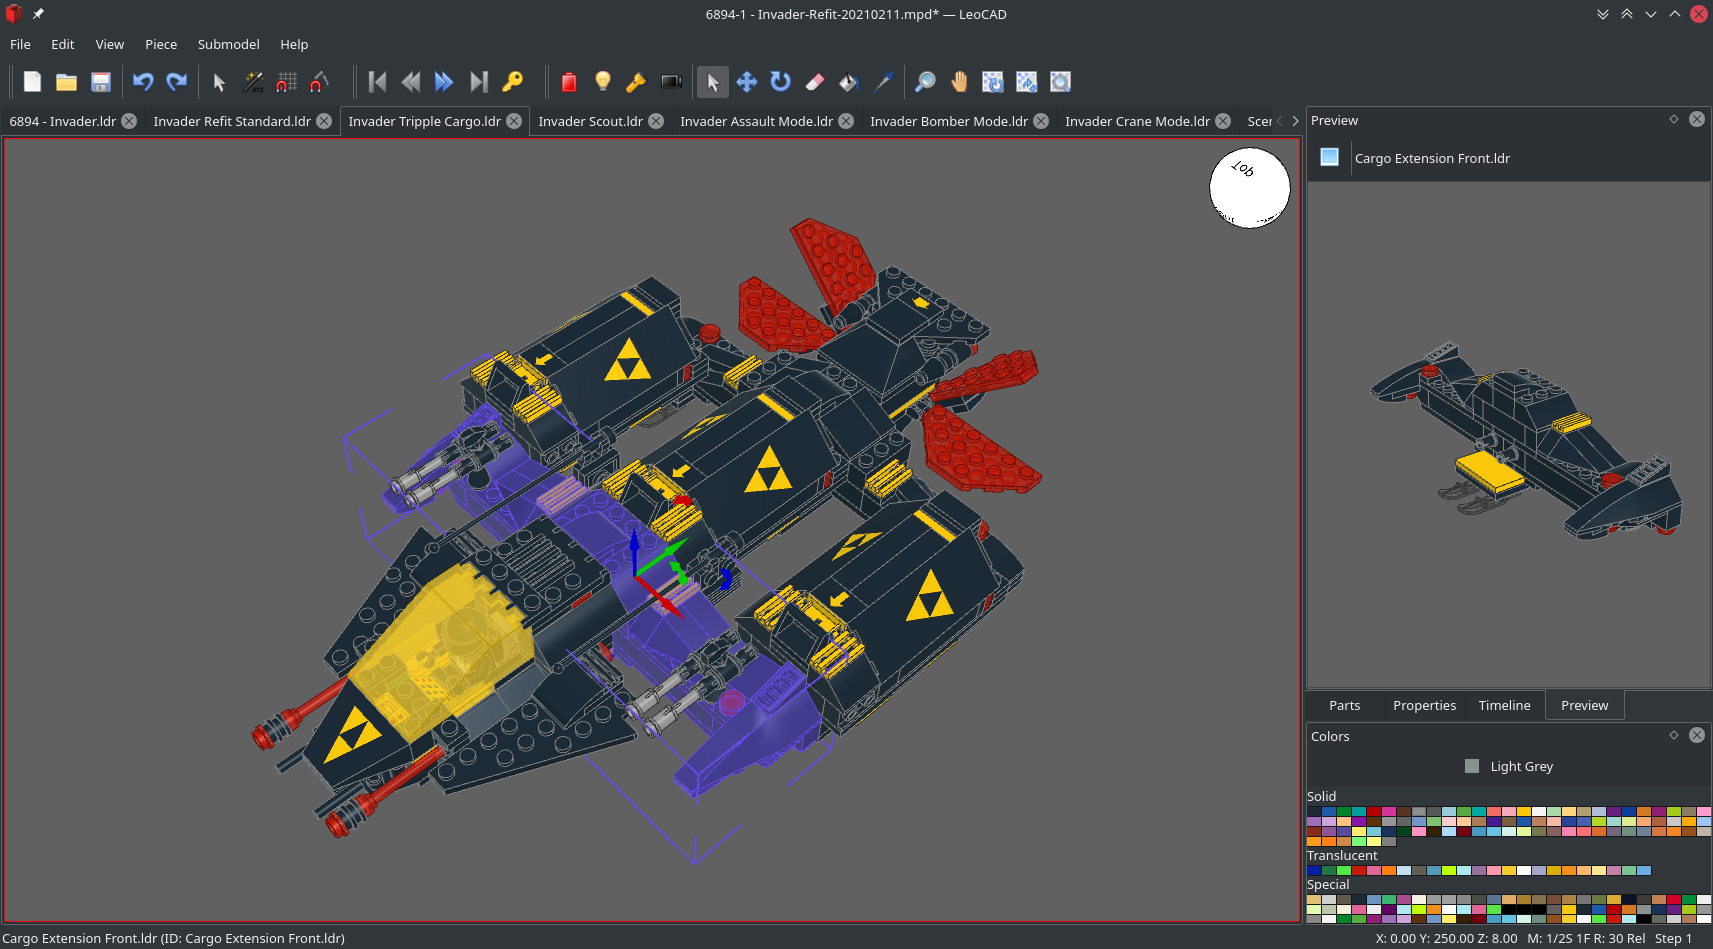Add a point light with lightbulb icon

[603, 82]
